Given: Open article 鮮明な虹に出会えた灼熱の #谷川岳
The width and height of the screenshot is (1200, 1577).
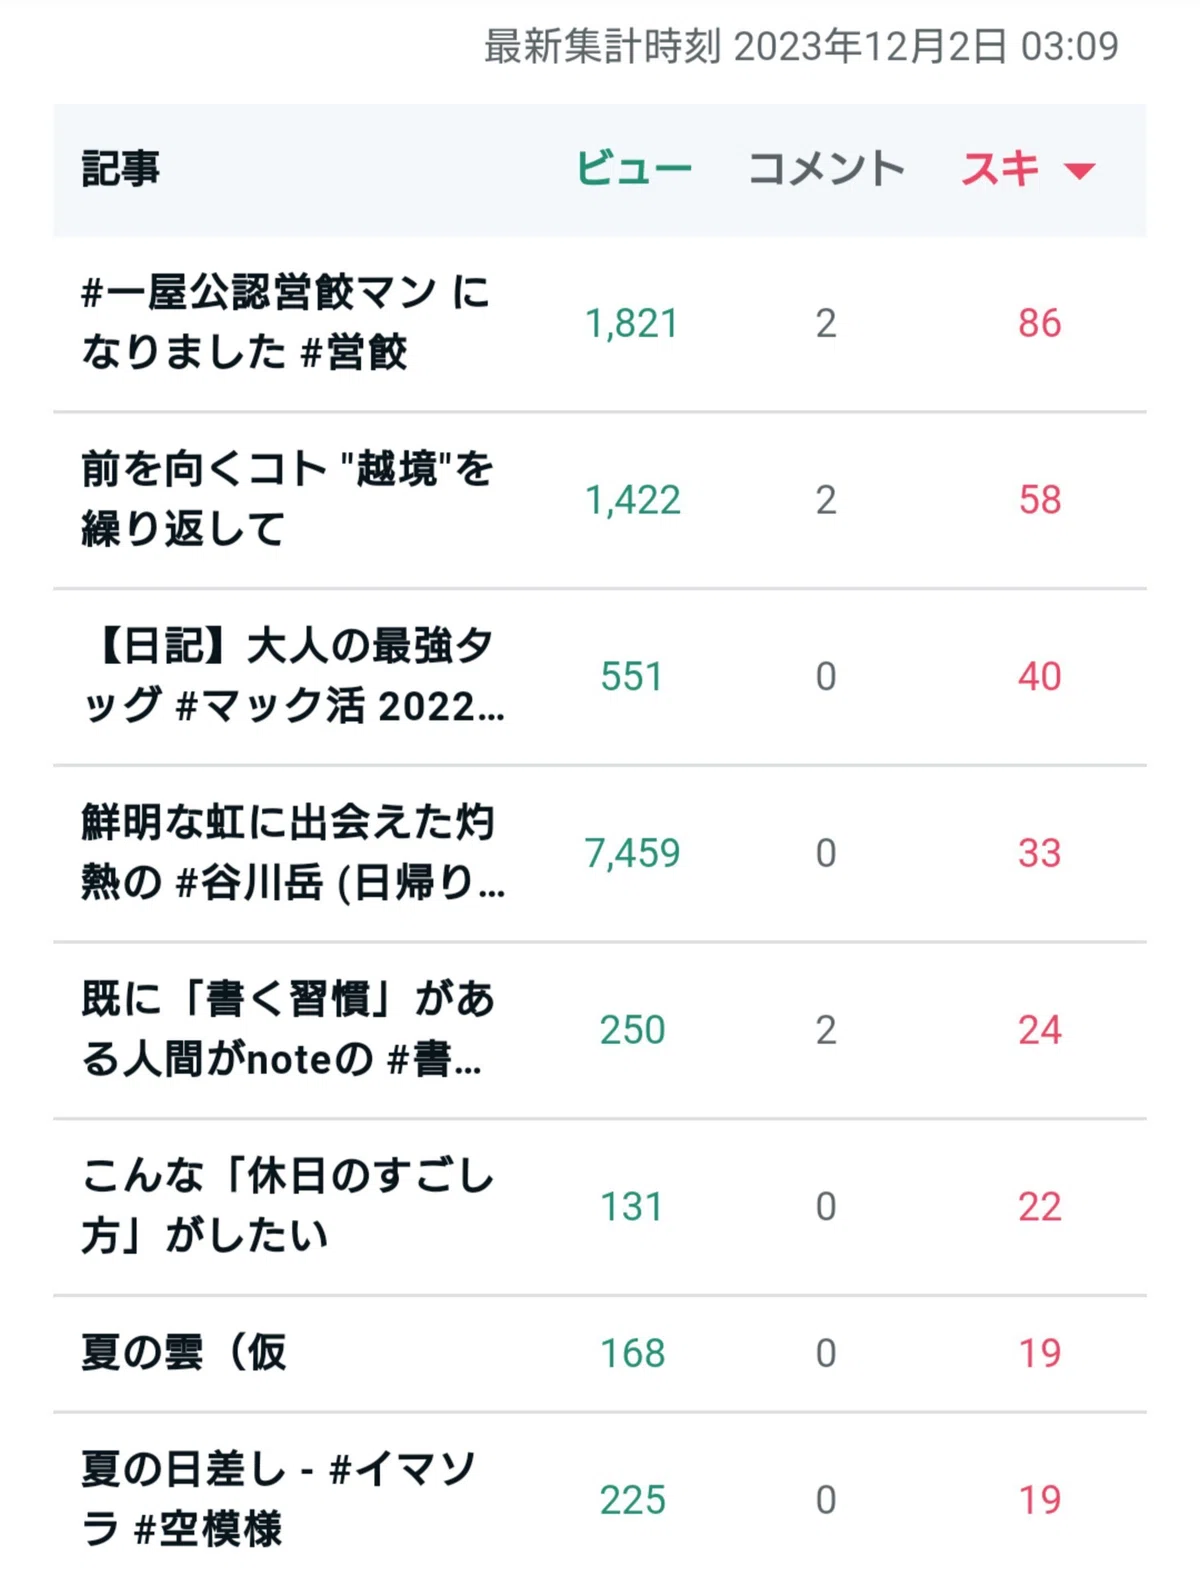Looking at the screenshot, I should click(293, 852).
